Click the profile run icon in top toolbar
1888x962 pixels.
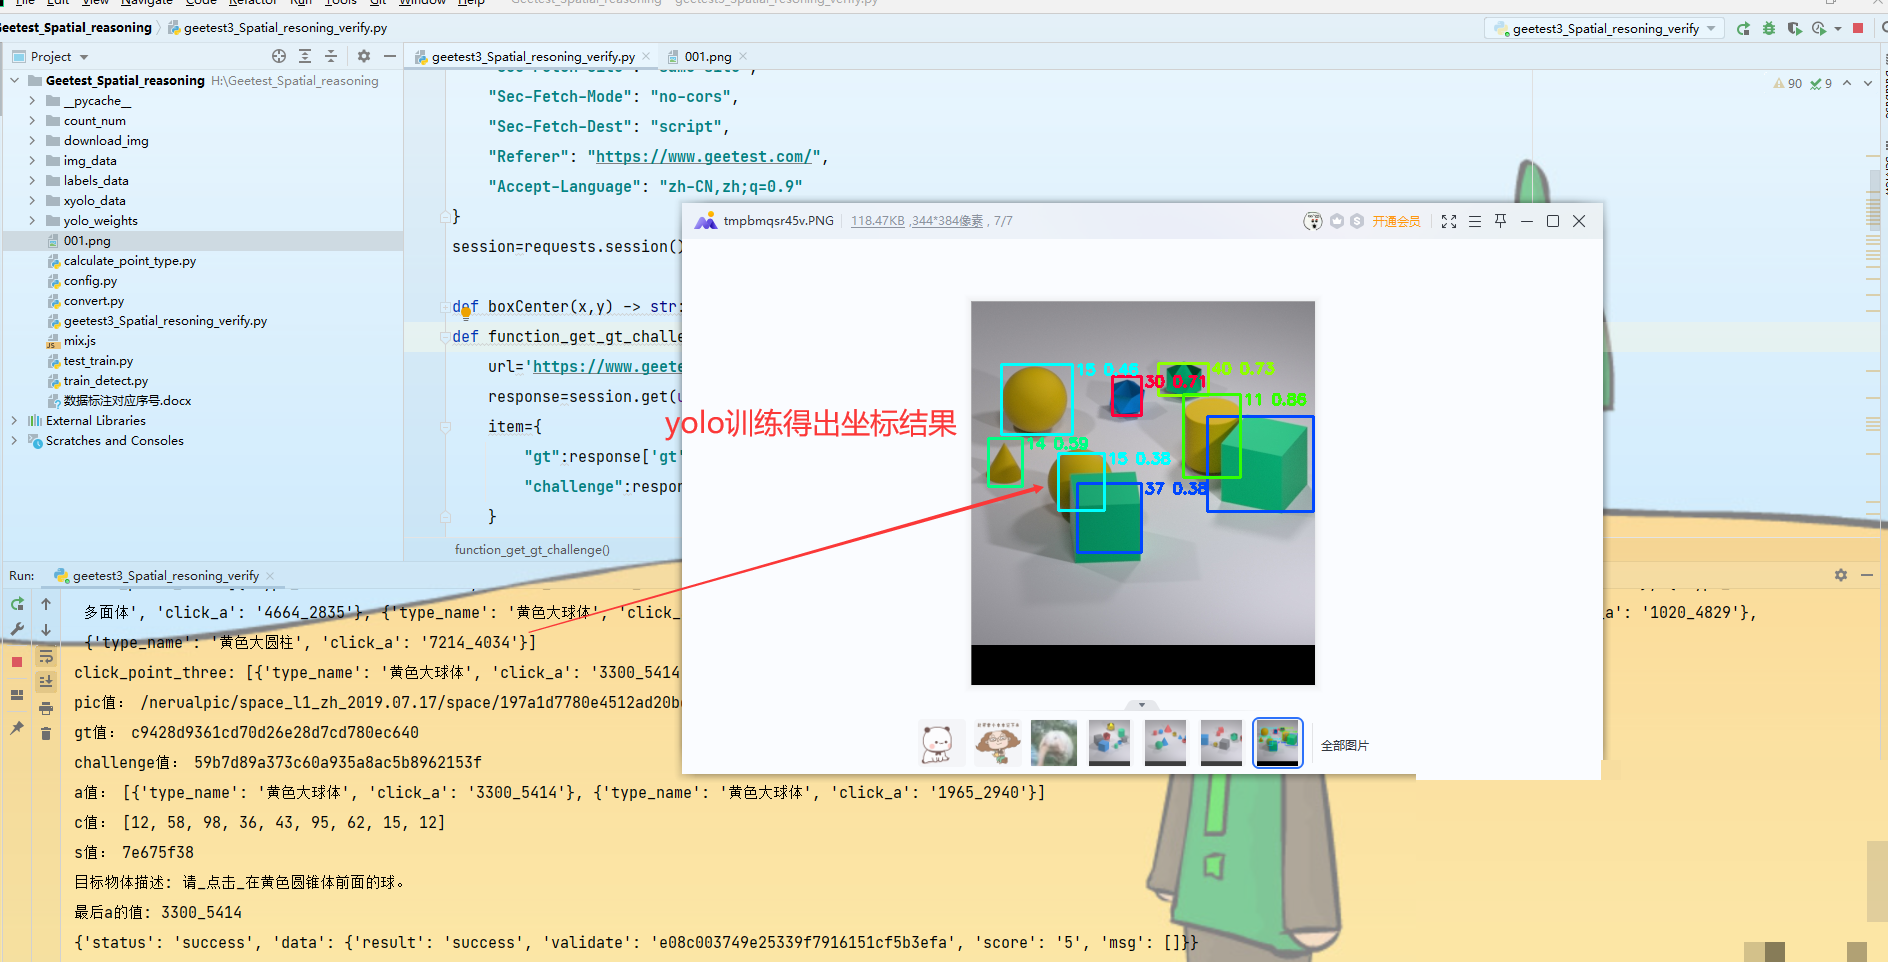click(x=1819, y=29)
